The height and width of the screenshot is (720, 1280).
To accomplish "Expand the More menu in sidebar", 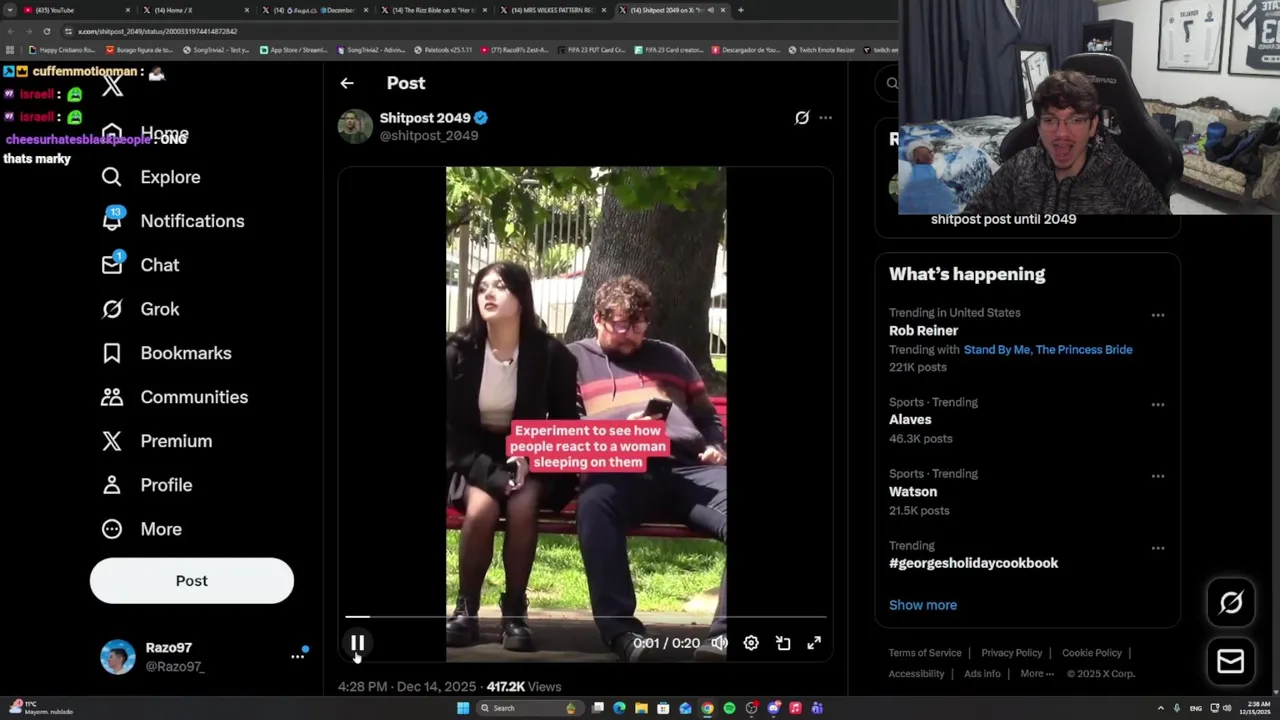I will coord(142,529).
